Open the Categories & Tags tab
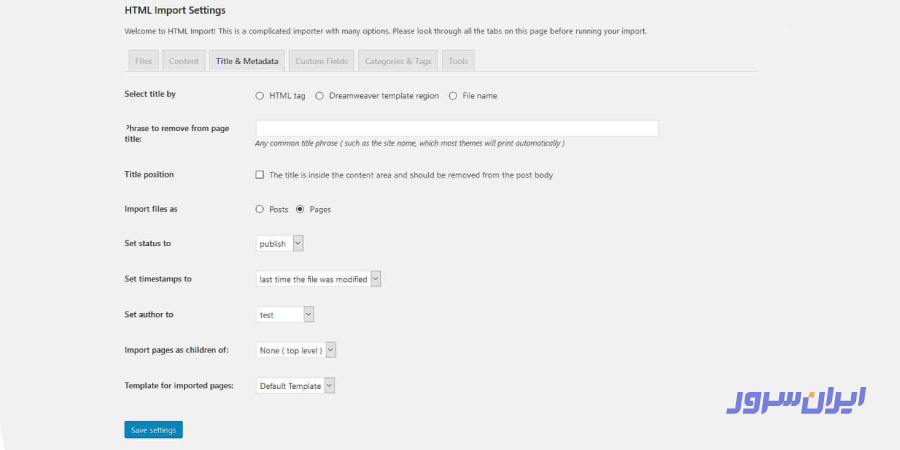This screenshot has width=900, height=450. (398, 61)
